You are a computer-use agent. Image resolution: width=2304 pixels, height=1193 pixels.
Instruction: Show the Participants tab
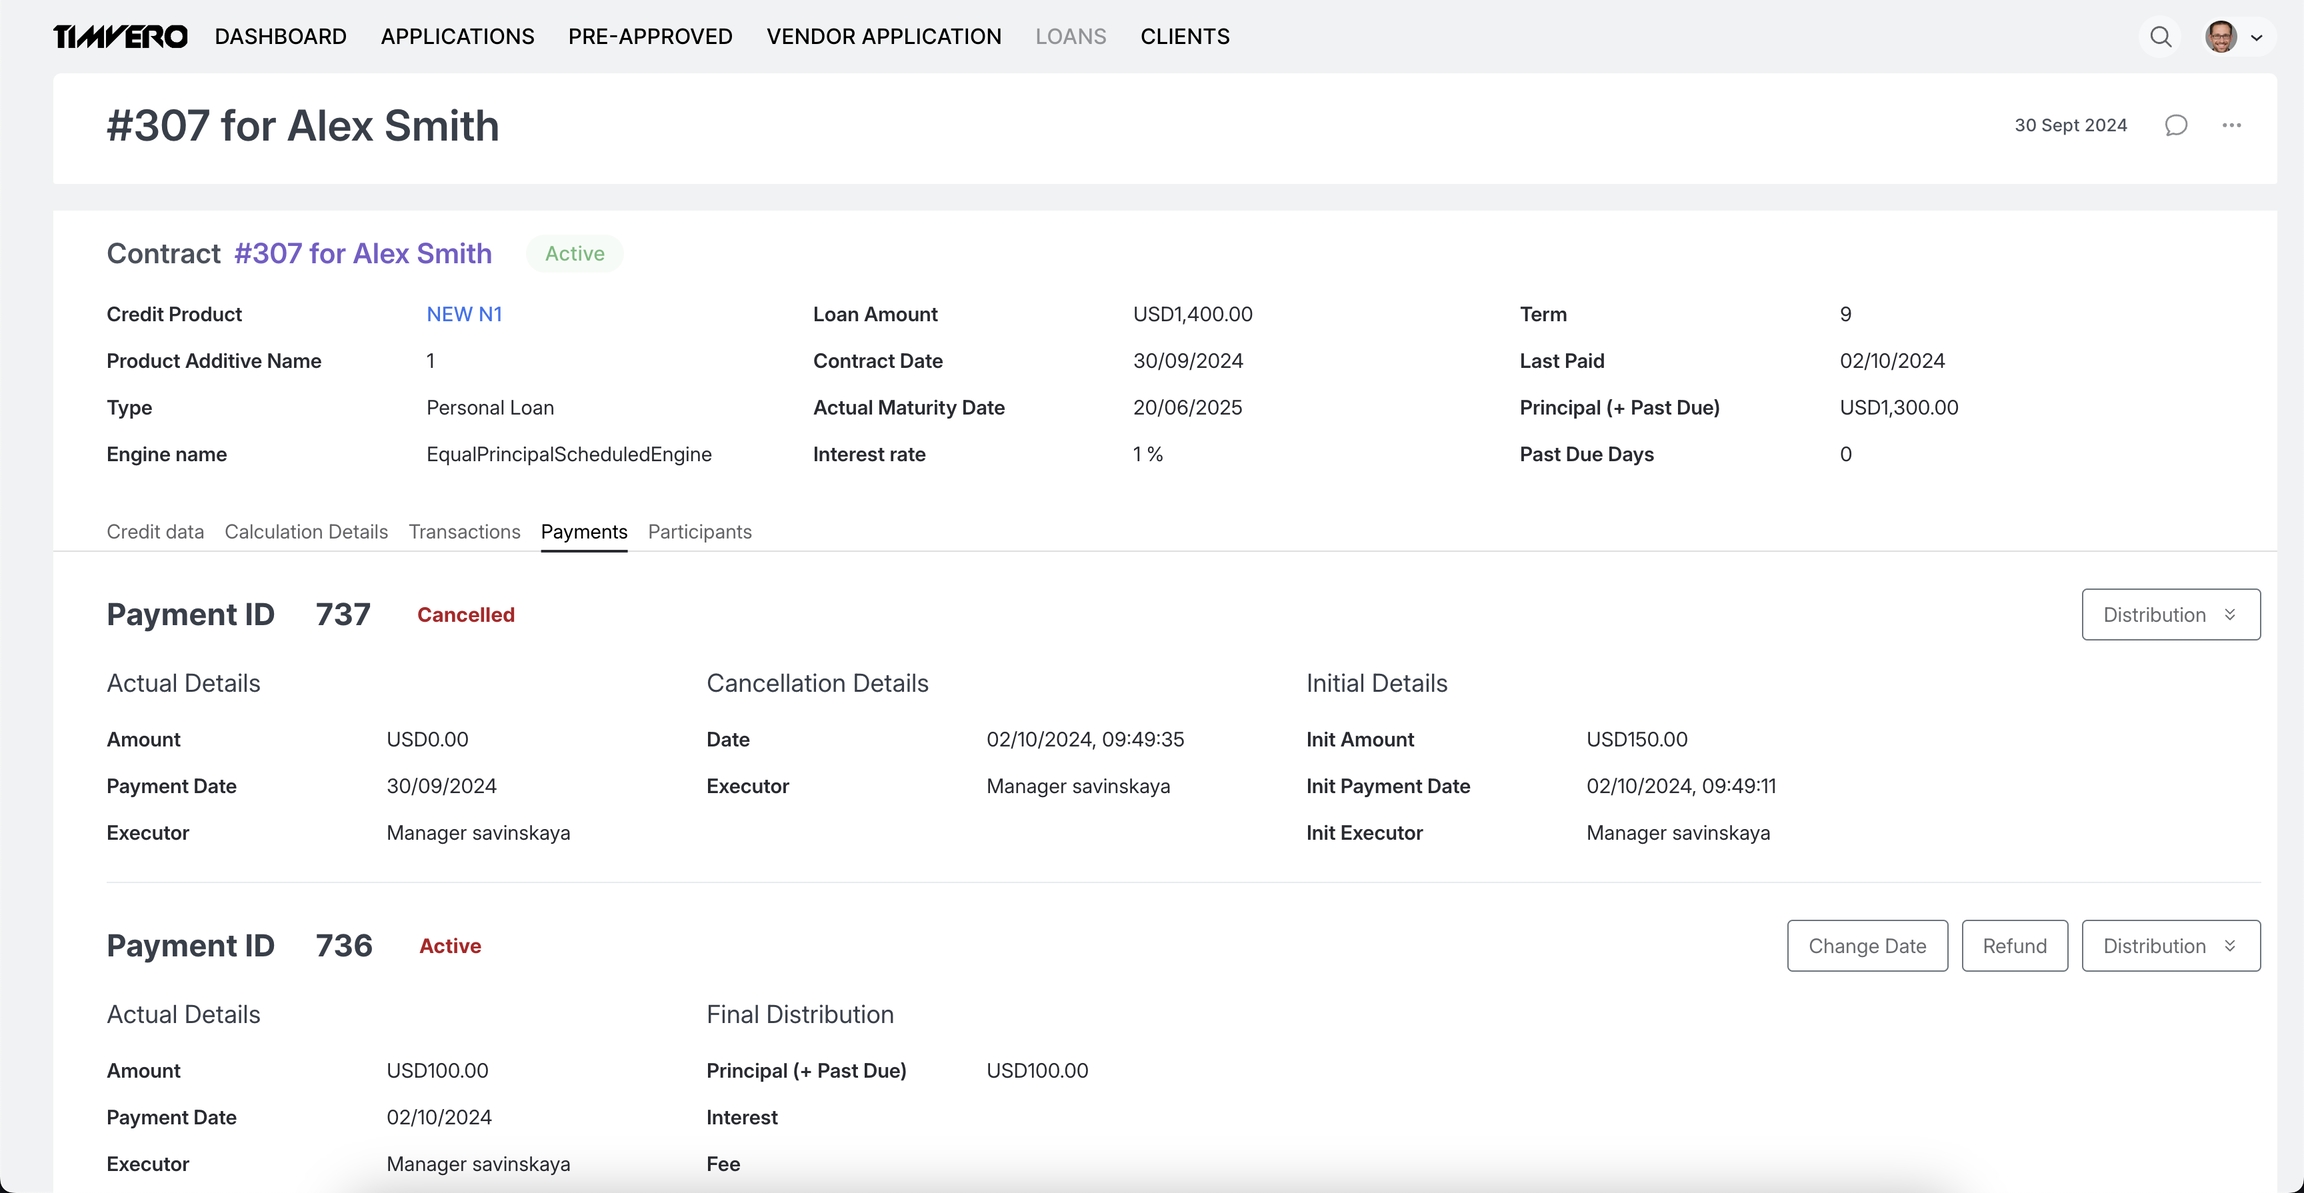[x=699, y=532]
